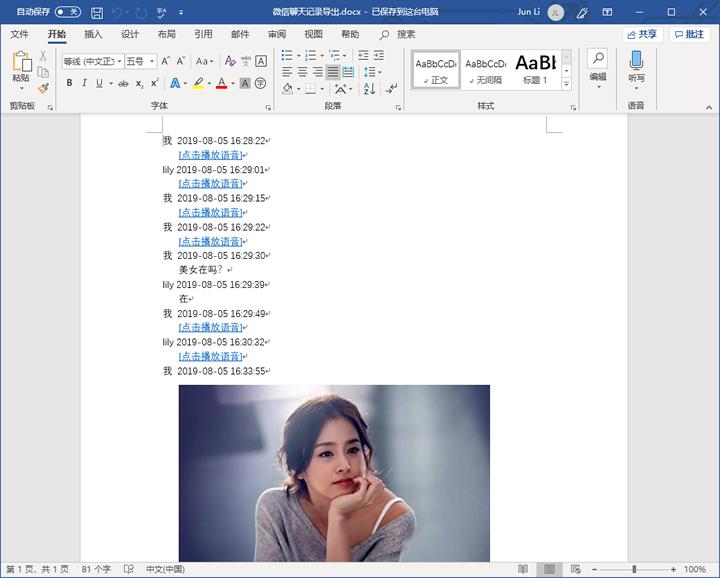The width and height of the screenshot is (720, 578).
Task: Click the Save icon in title bar
Action: 97,12
